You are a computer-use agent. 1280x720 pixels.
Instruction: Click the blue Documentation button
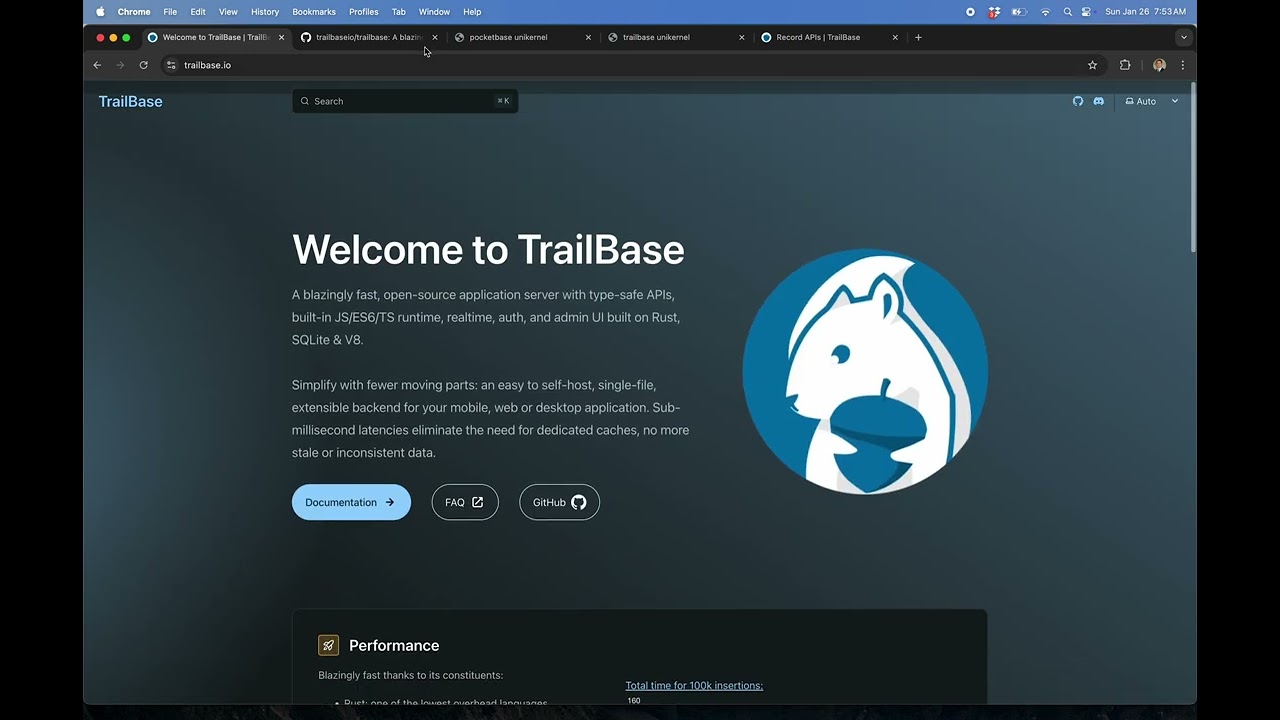pos(351,502)
